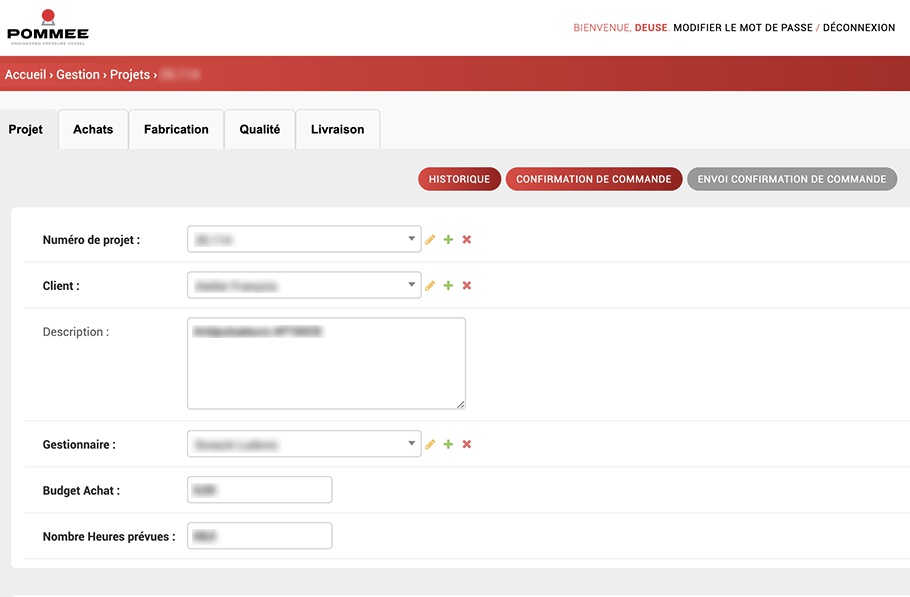
Task: Edit the selected Client with pencil icon
Action: pyautogui.click(x=430, y=285)
